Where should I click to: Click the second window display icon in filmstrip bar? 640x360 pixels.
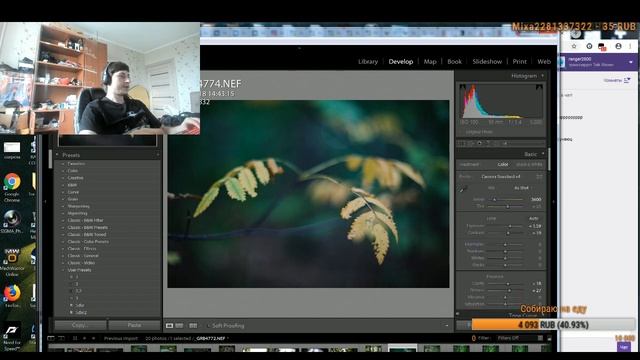(x=61, y=338)
